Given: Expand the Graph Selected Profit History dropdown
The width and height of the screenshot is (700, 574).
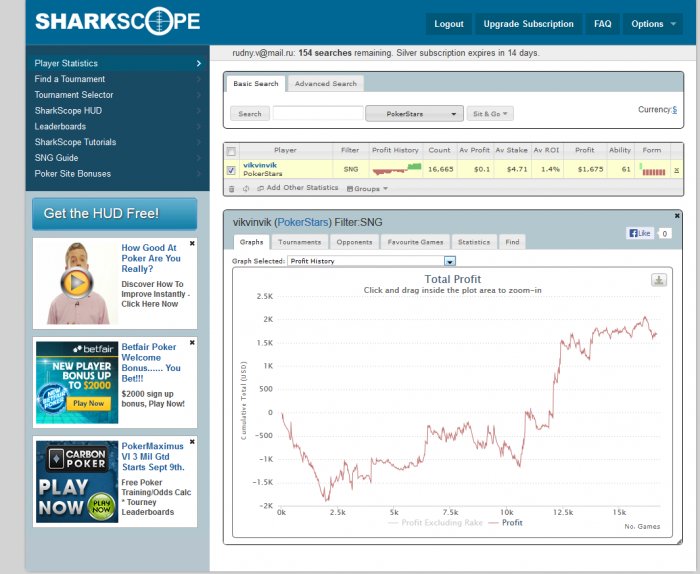Looking at the screenshot, I should tap(450, 261).
